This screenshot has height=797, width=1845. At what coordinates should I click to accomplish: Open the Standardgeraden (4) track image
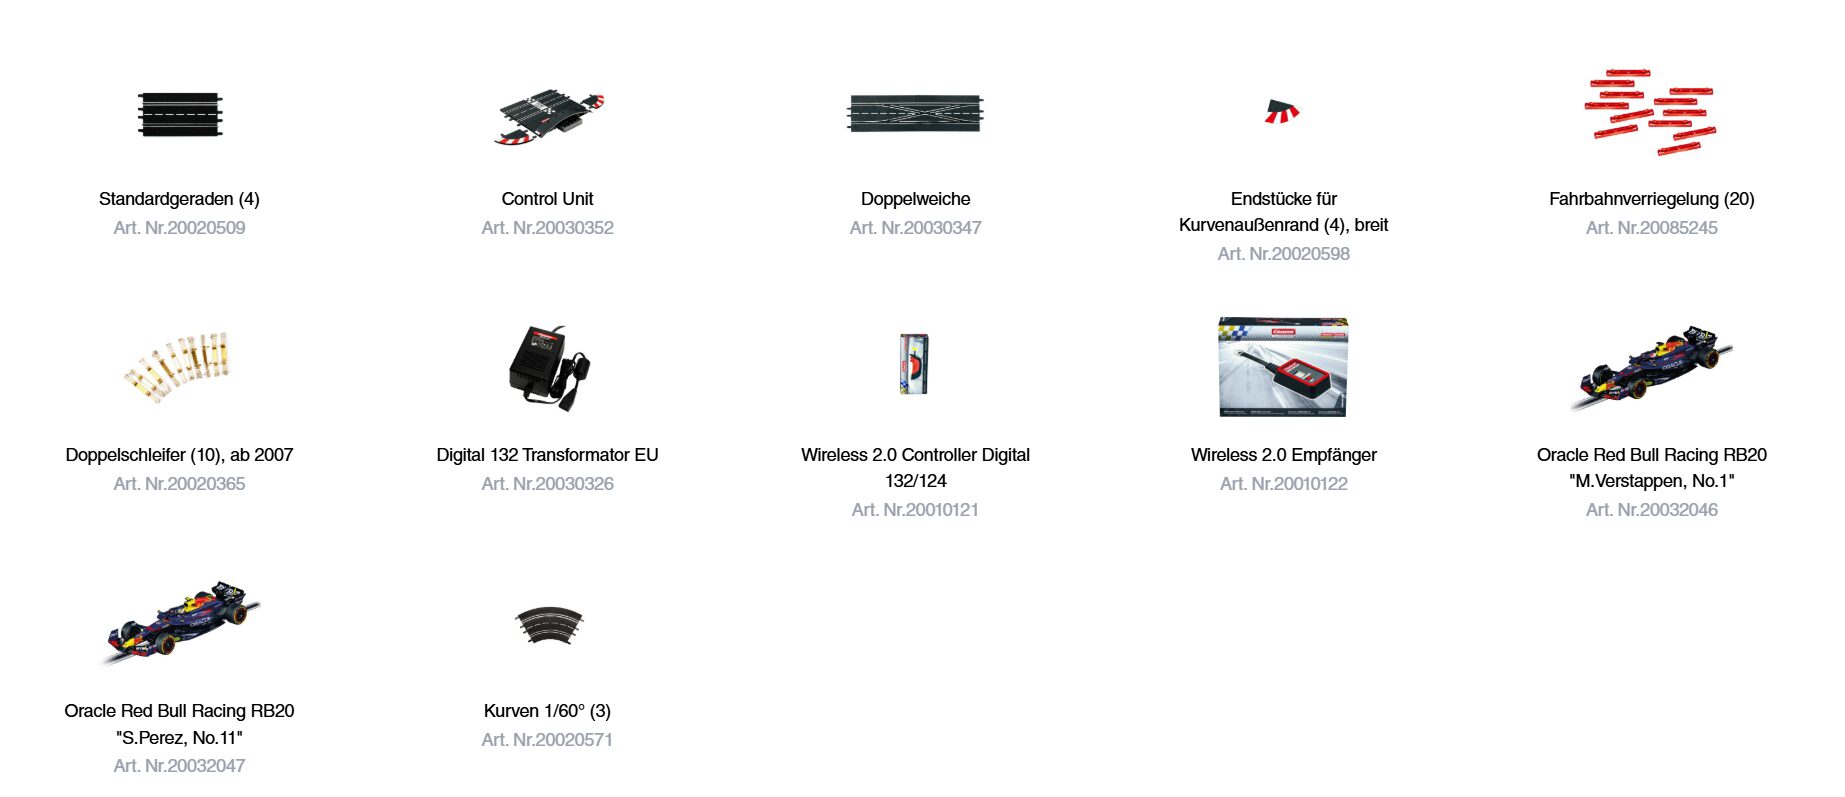(180, 114)
